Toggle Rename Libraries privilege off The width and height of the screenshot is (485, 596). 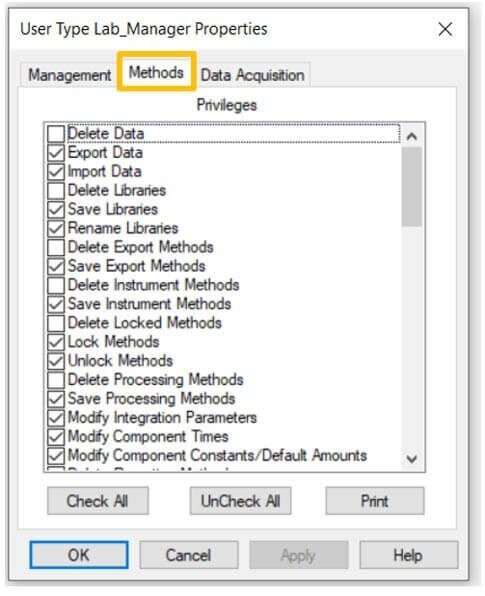pyautogui.click(x=56, y=228)
